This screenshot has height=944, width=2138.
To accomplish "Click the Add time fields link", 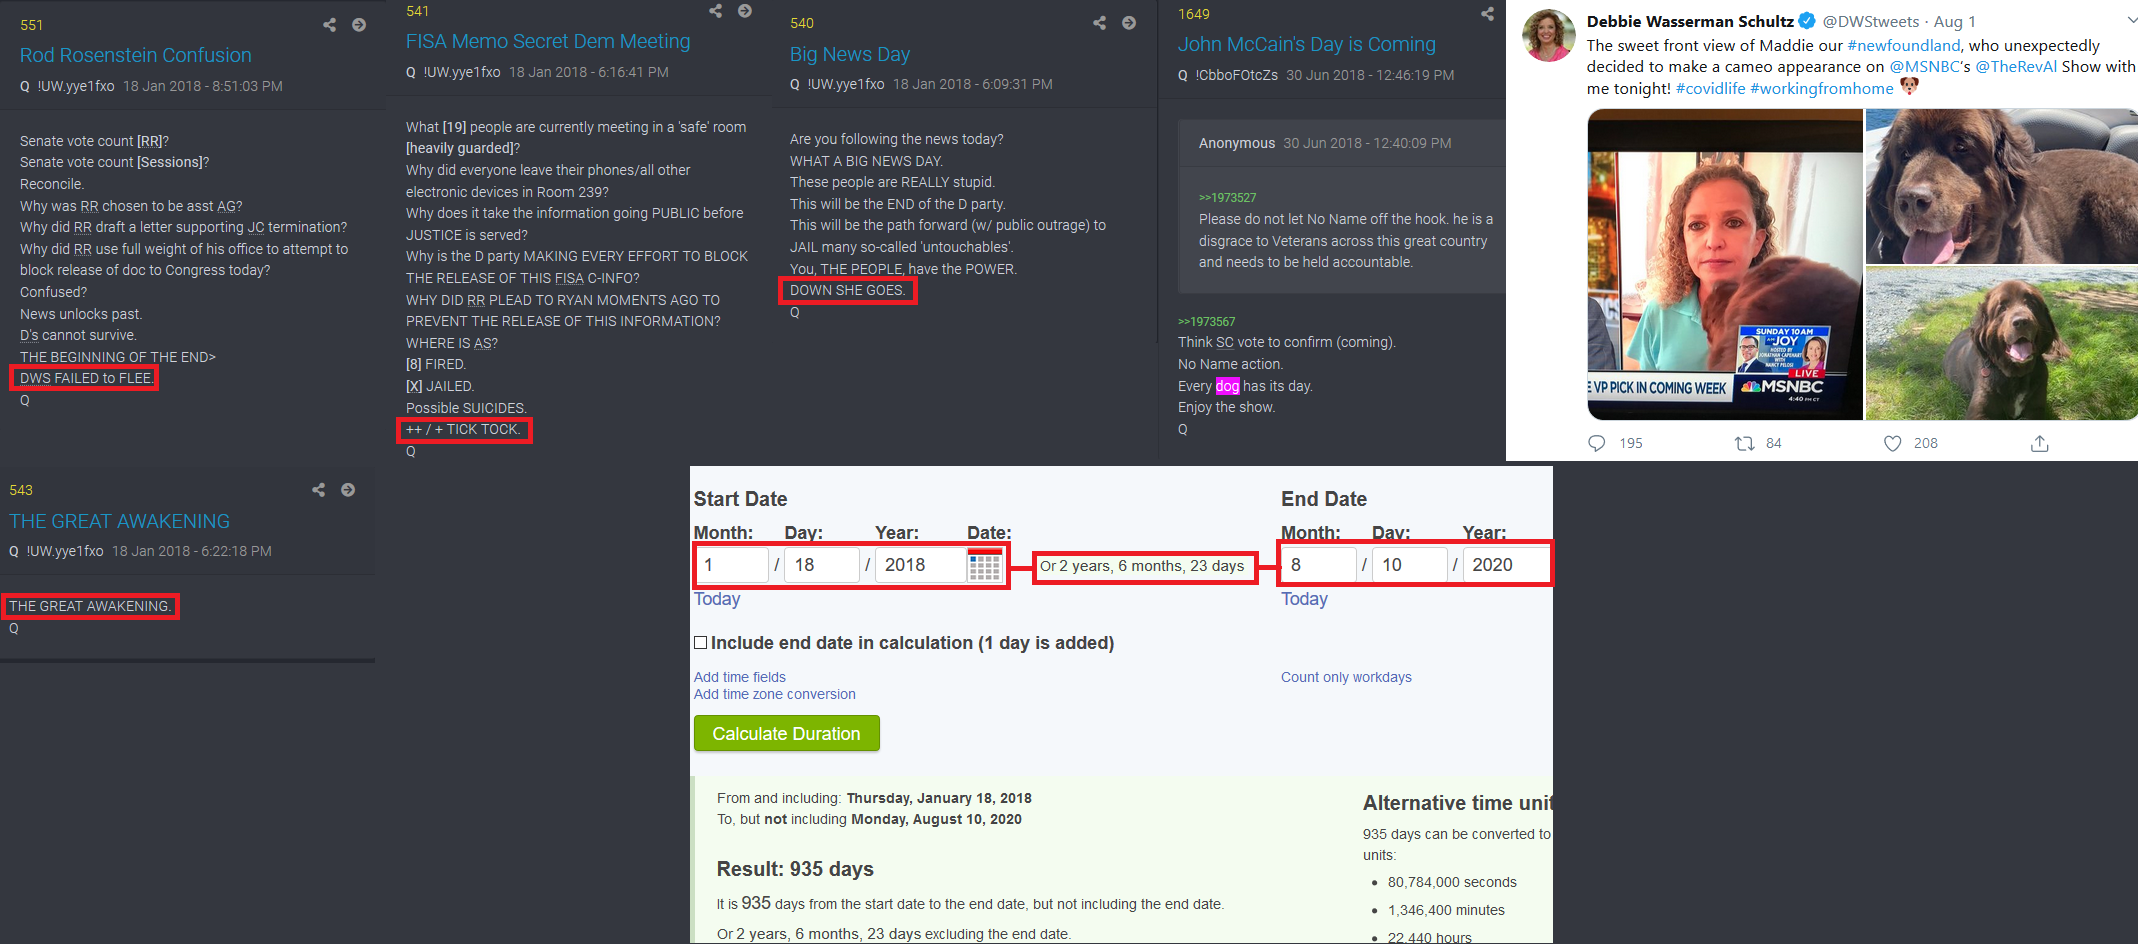I will [740, 677].
